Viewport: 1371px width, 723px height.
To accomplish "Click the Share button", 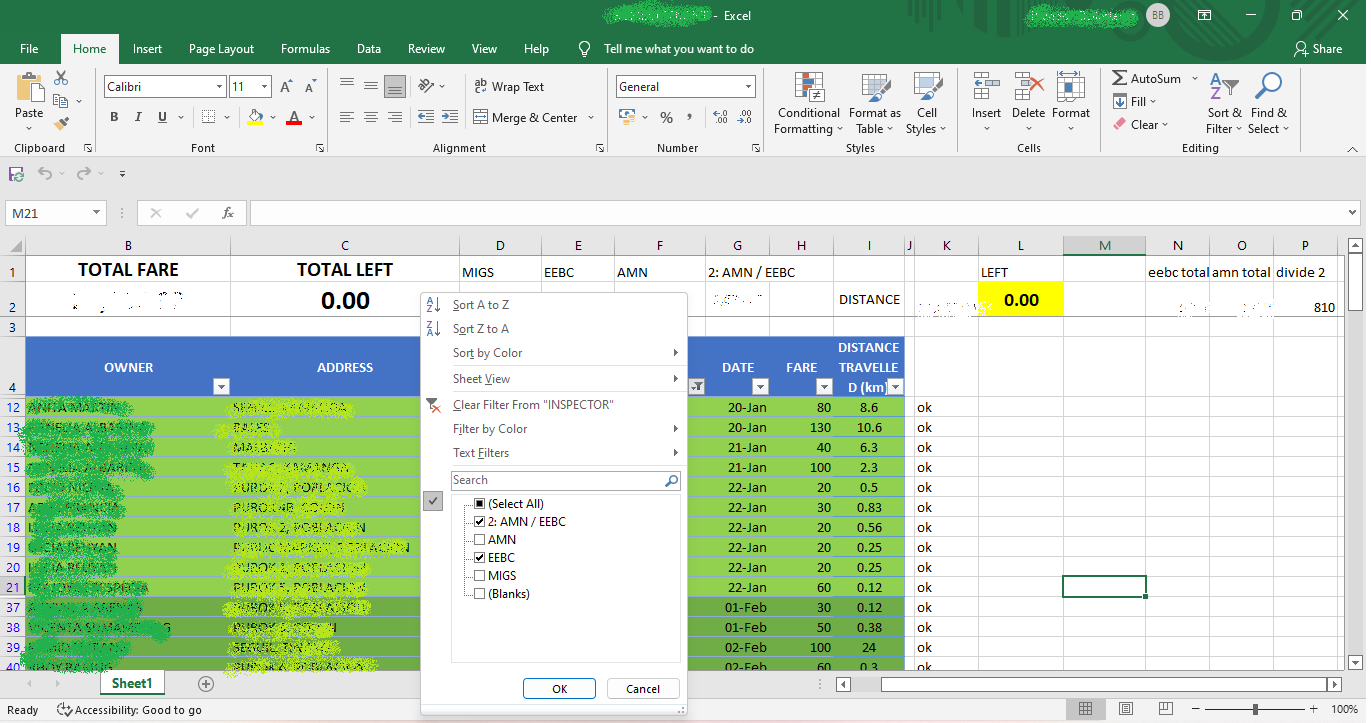I will click(1318, 49).
